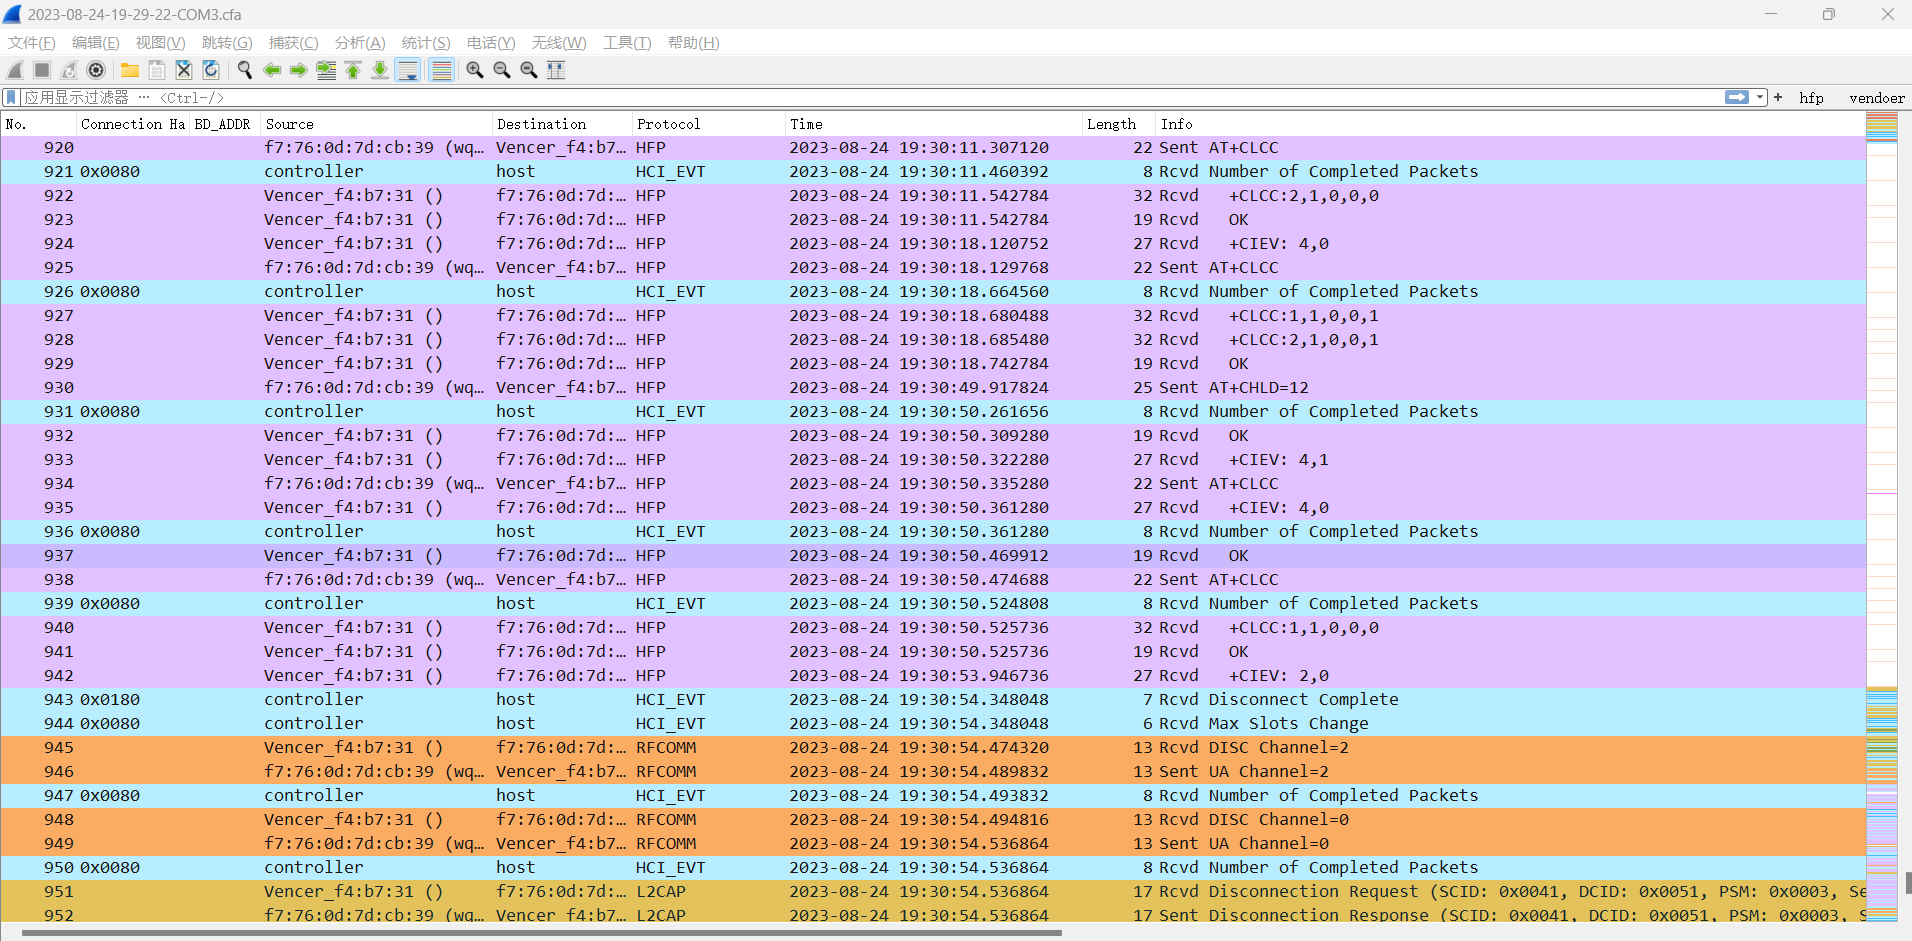Sort by the Time column header
The image size is (1912, 941).
[x=934, y=124]
